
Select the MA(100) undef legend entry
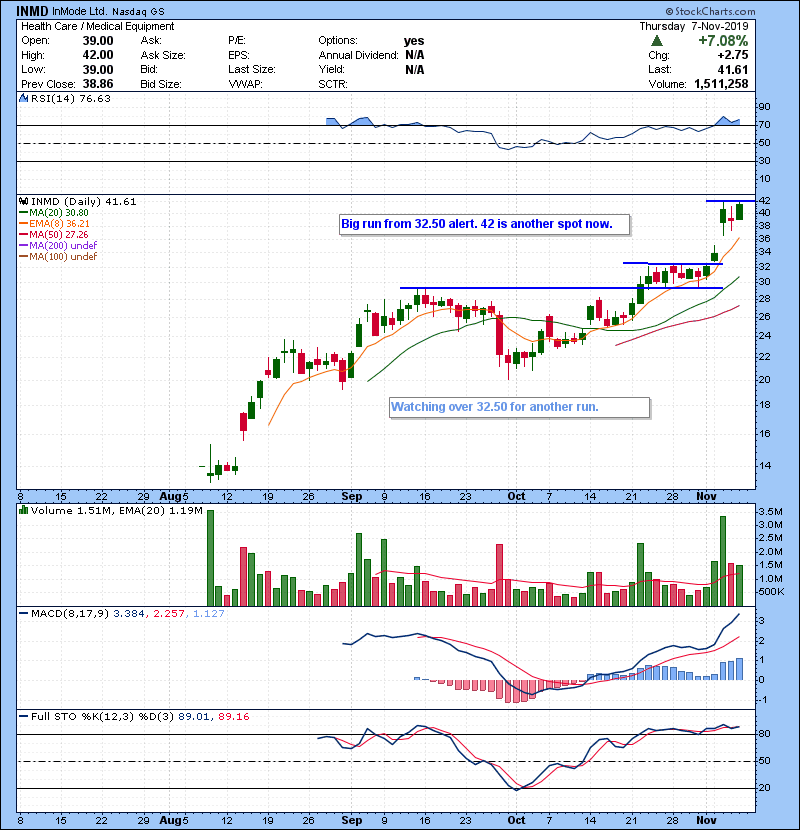[x=58, y=257]
